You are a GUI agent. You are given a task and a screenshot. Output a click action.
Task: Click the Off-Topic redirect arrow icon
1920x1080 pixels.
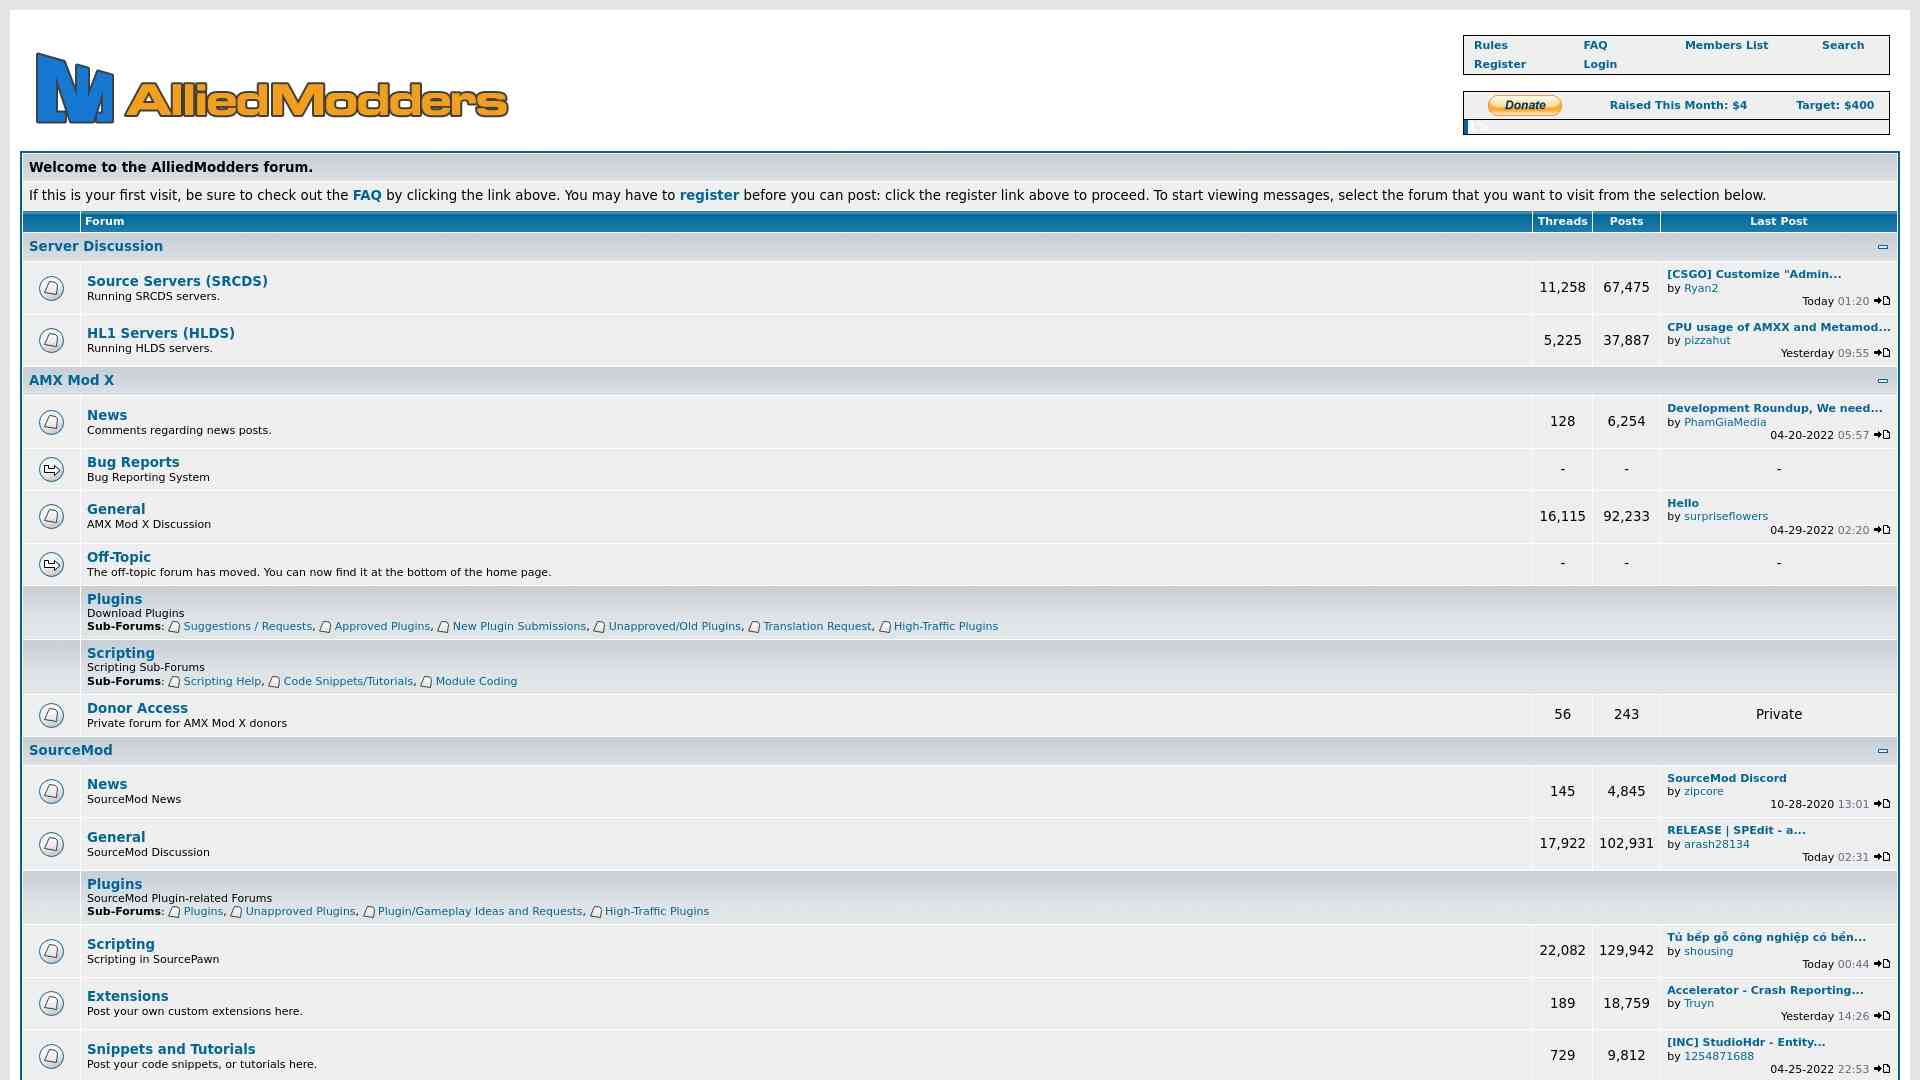coord(51,564)
